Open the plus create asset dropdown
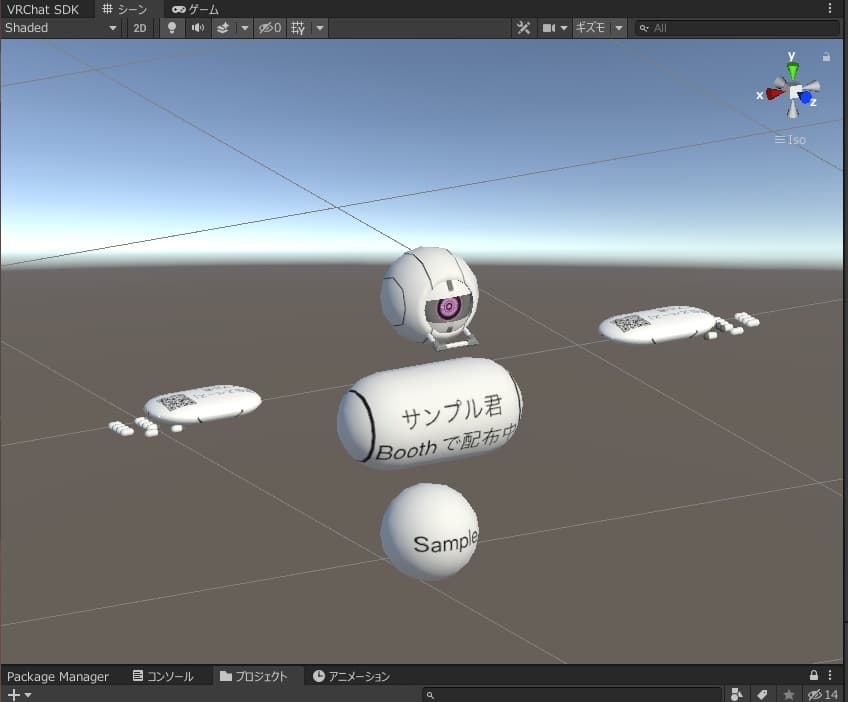 point(19,694)
